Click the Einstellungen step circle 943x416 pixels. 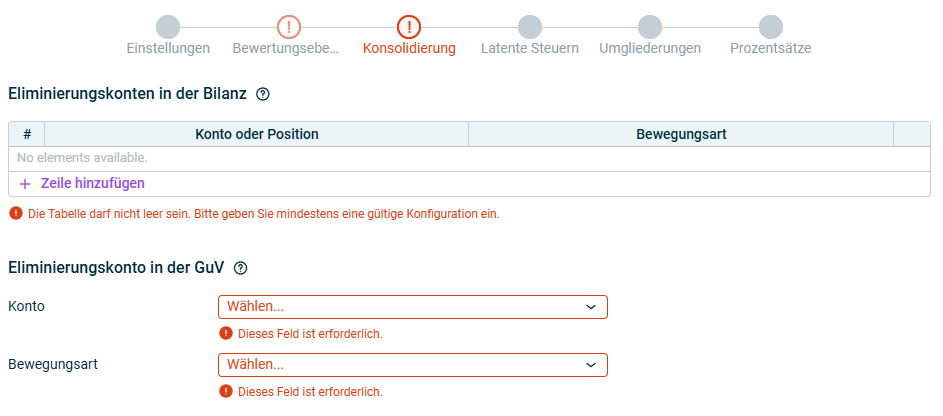[x=168, y=27]
